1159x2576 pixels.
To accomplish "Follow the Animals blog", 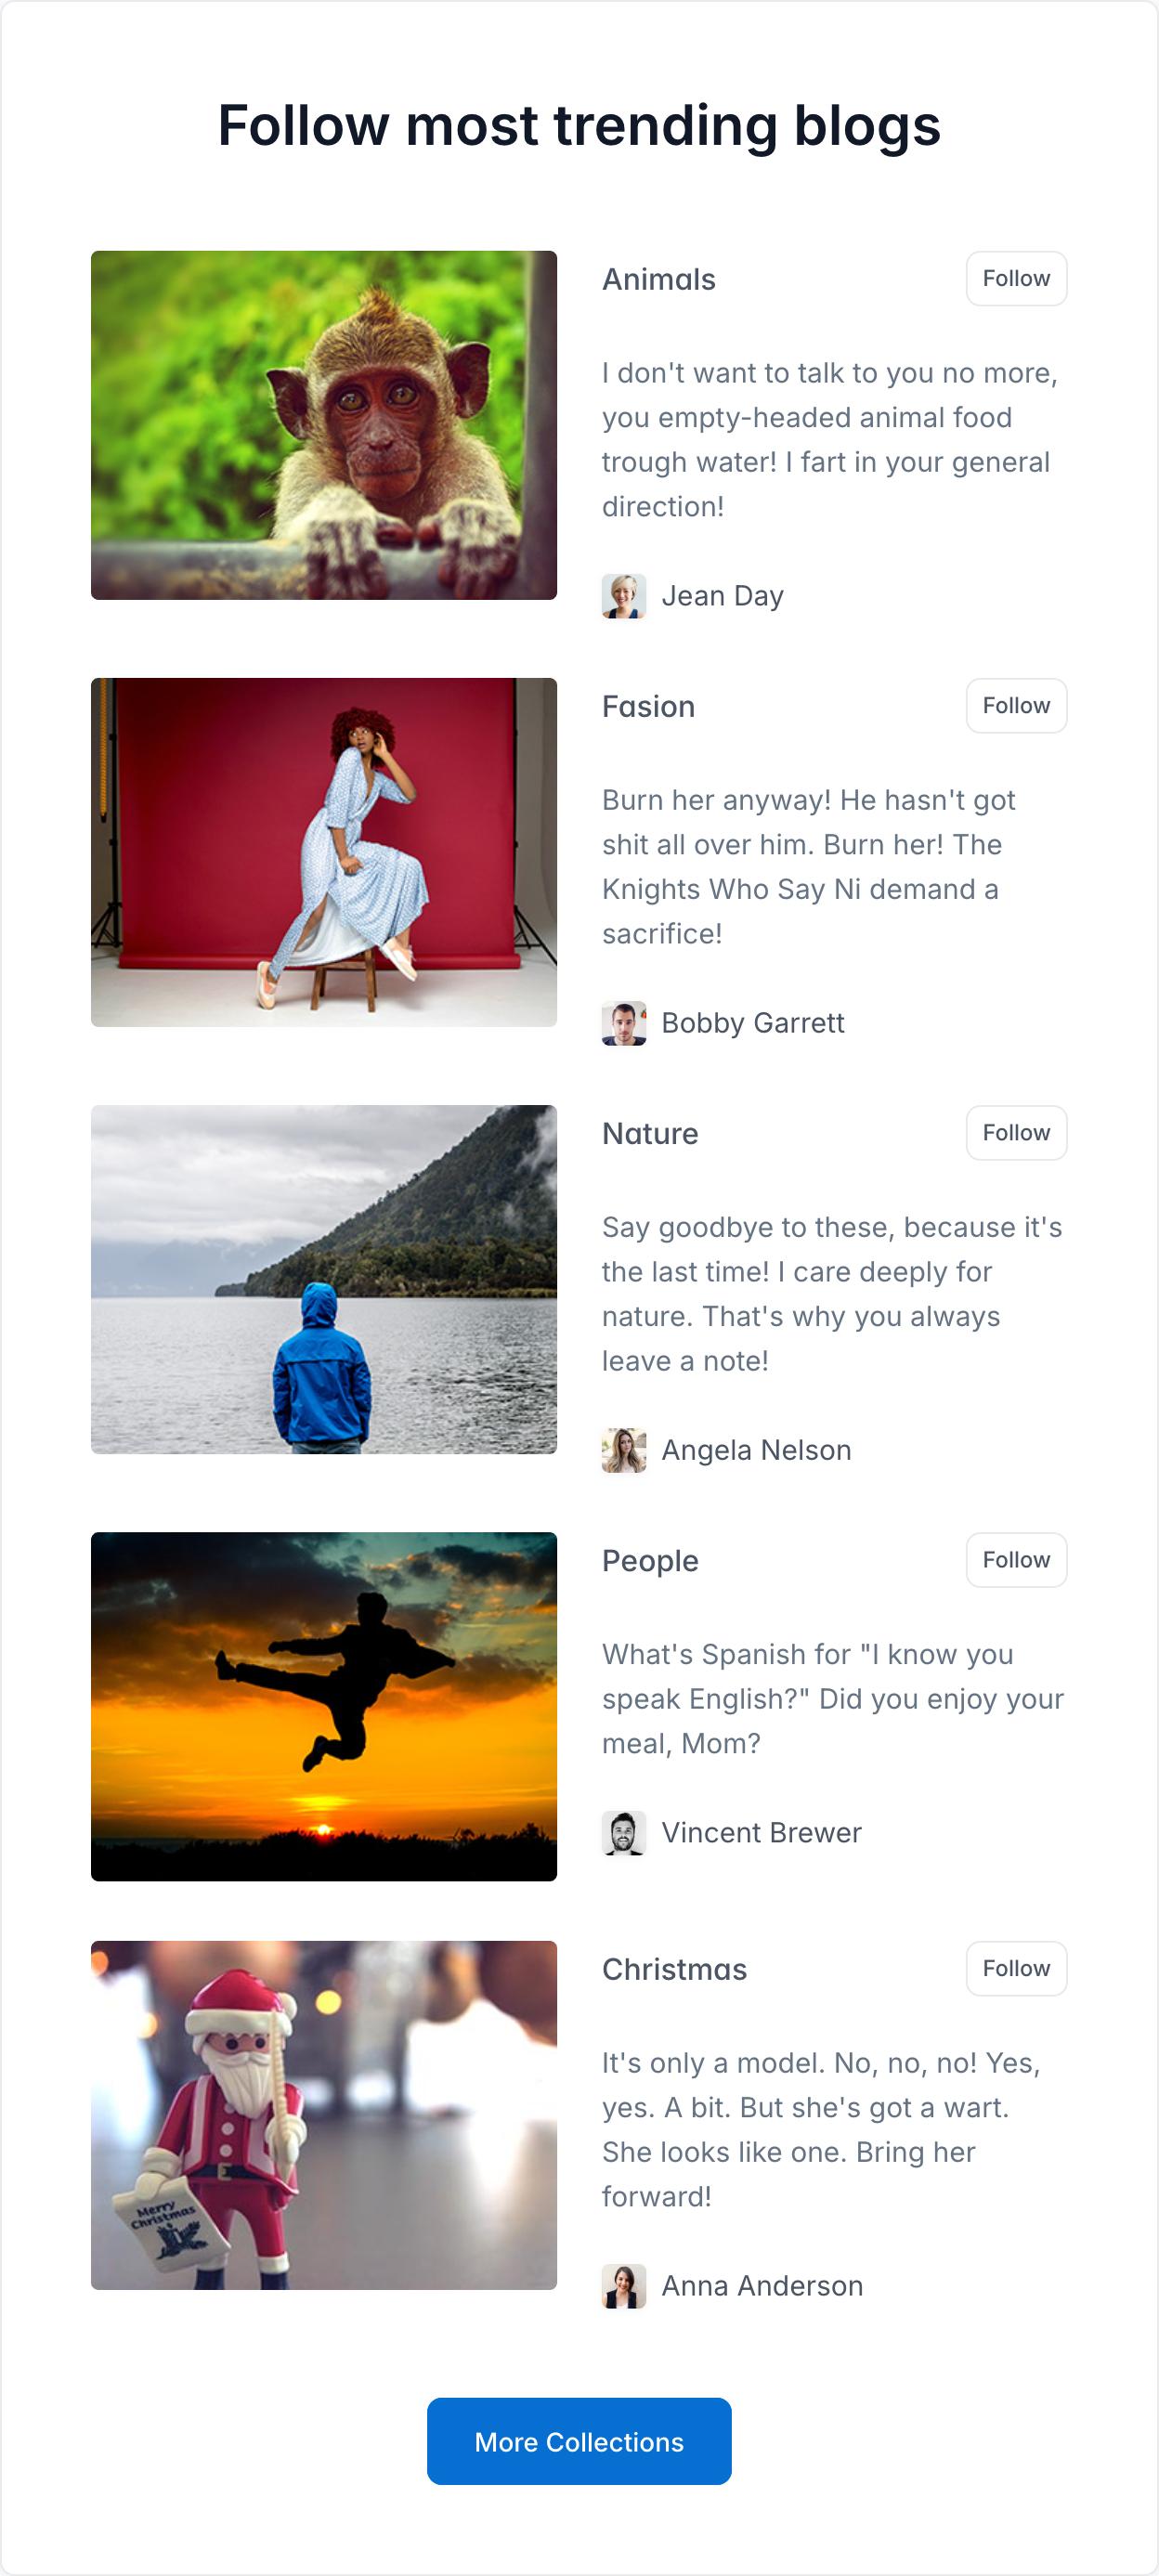I will click(x=1016, y=279).
